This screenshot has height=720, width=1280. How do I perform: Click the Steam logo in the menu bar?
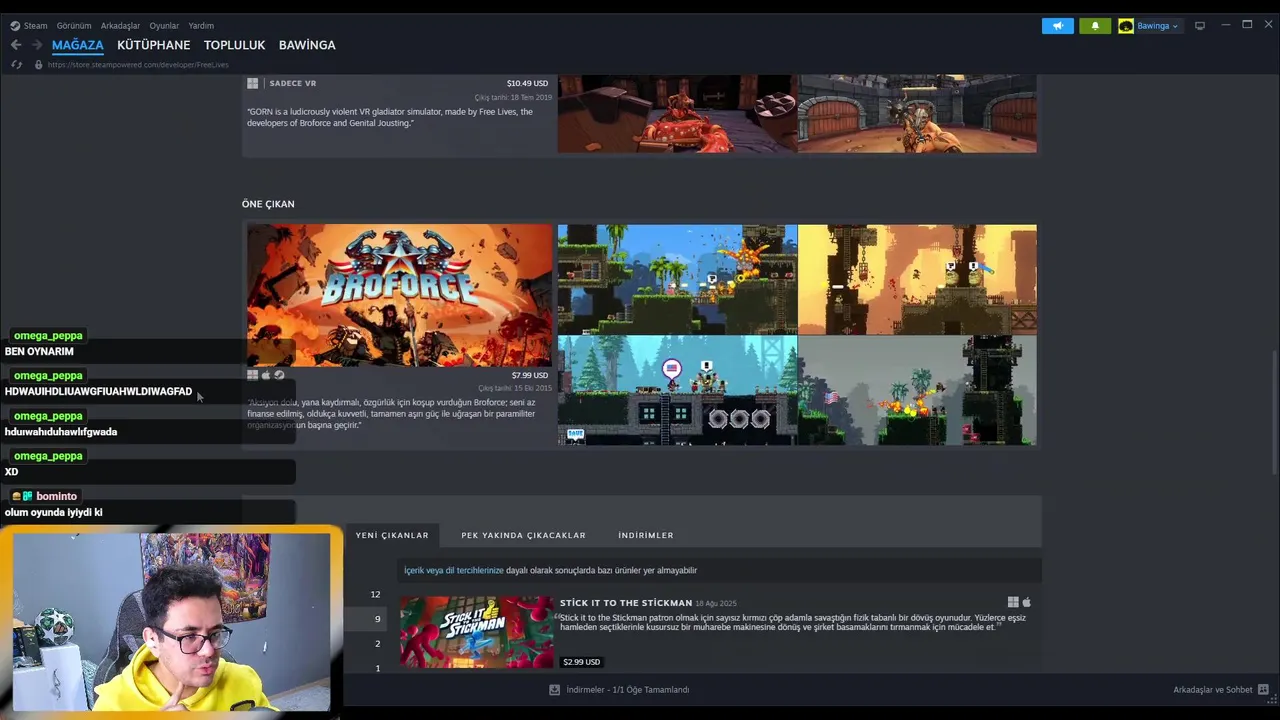tap(15, 26)
